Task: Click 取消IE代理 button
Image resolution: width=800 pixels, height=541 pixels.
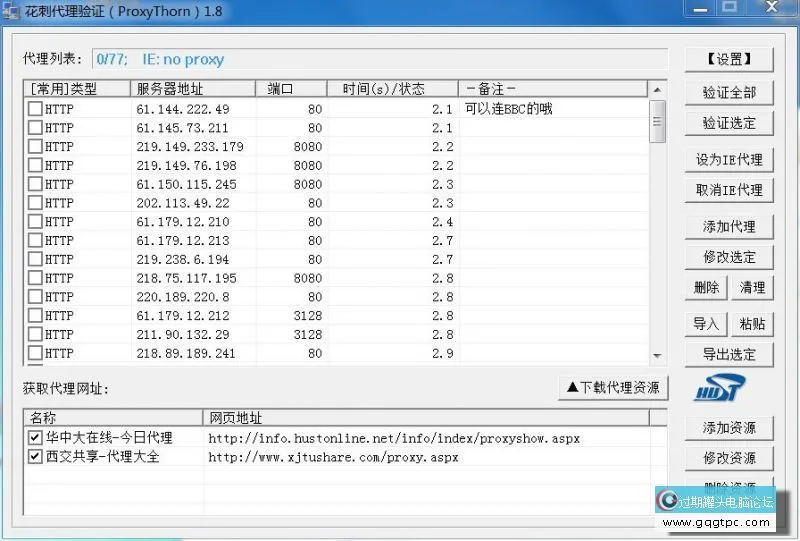Action: [x=729, y=190]
